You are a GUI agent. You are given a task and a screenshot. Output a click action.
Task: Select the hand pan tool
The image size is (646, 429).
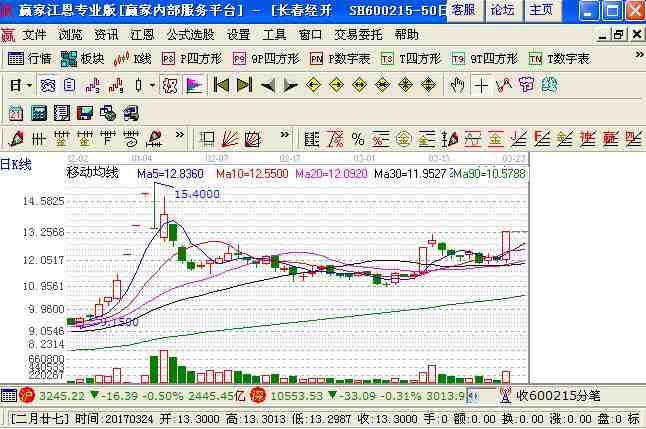tap(457, 85)
